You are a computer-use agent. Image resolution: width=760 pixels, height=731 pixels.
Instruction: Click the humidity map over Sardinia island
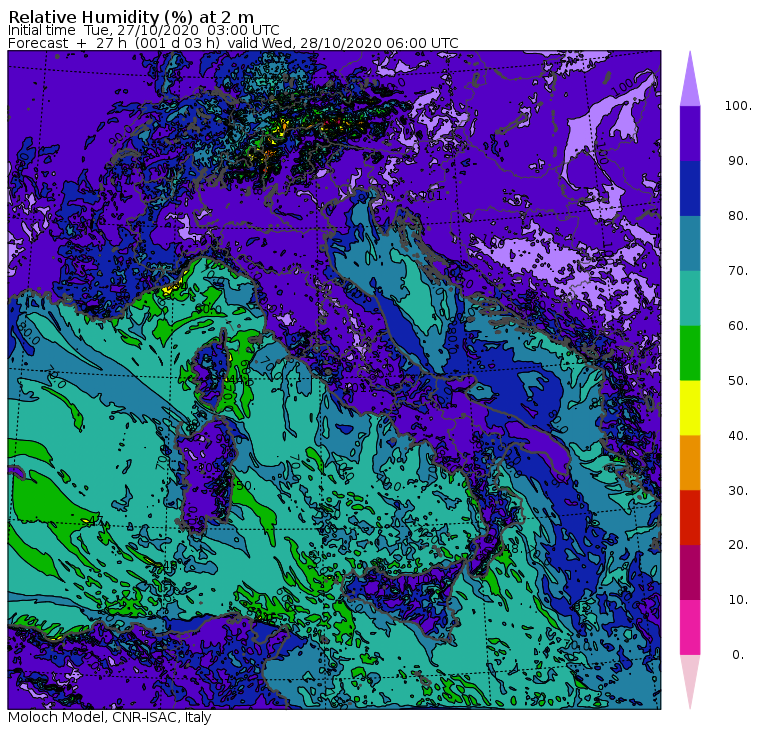pyautogui.click(x=205, y=477)
